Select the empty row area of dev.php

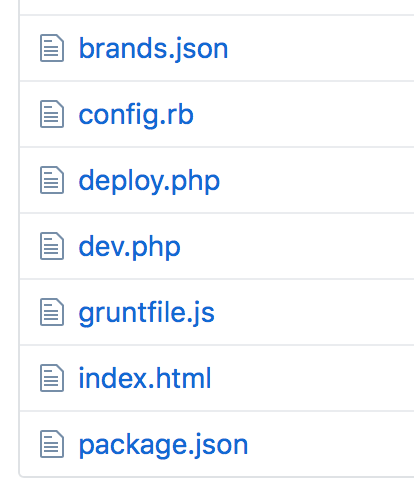tap(298, 246)
